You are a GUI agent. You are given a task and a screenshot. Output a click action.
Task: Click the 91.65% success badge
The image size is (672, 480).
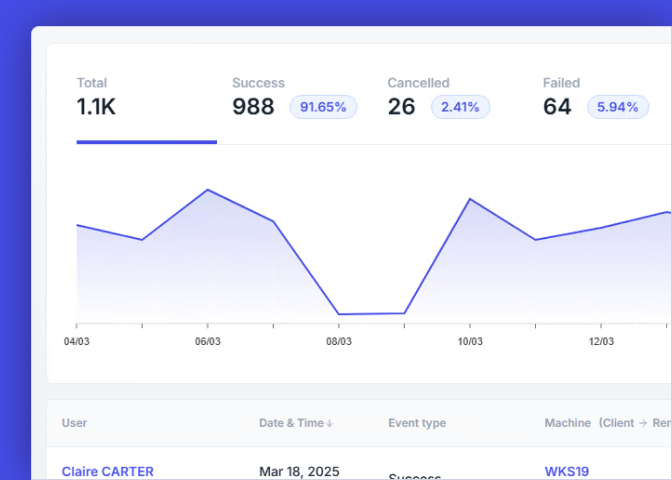323,107
